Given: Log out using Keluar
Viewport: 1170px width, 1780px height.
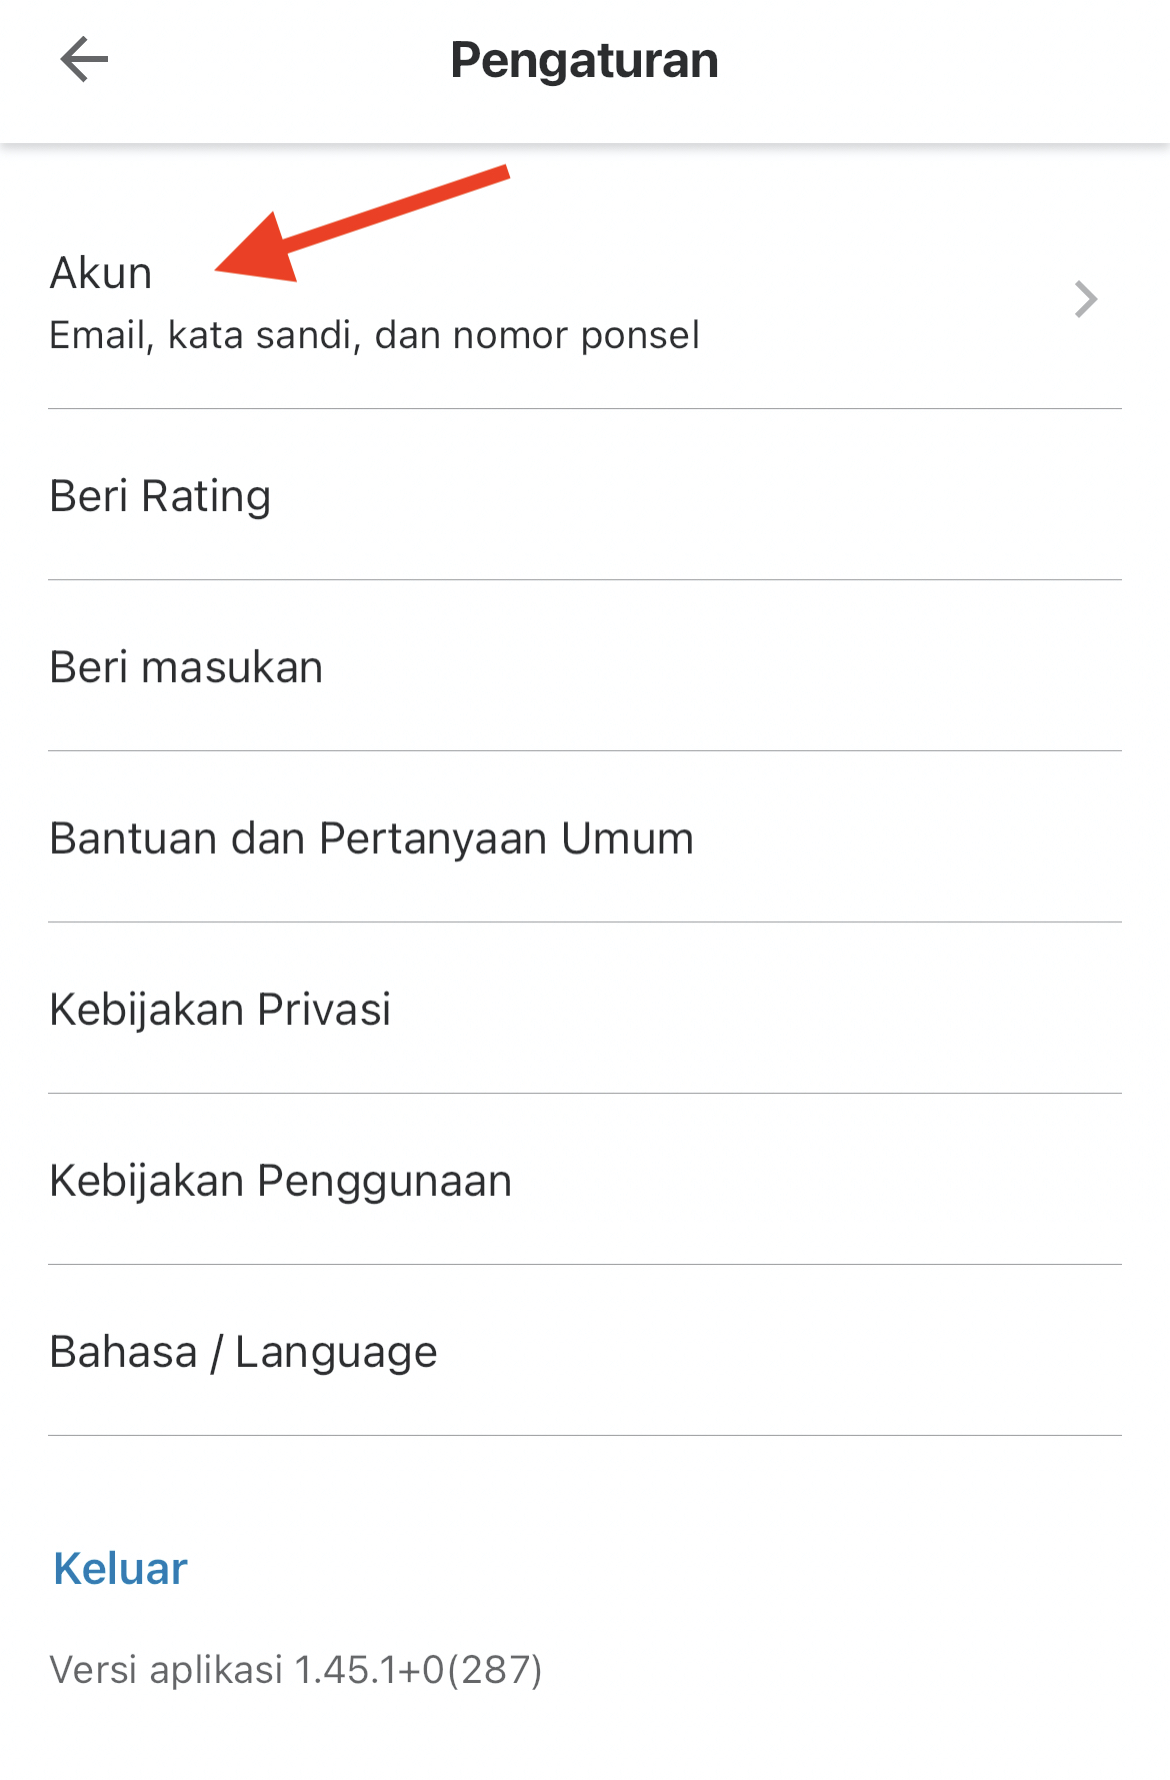Looking at the screenshot, I should [x=120, y=1569].
